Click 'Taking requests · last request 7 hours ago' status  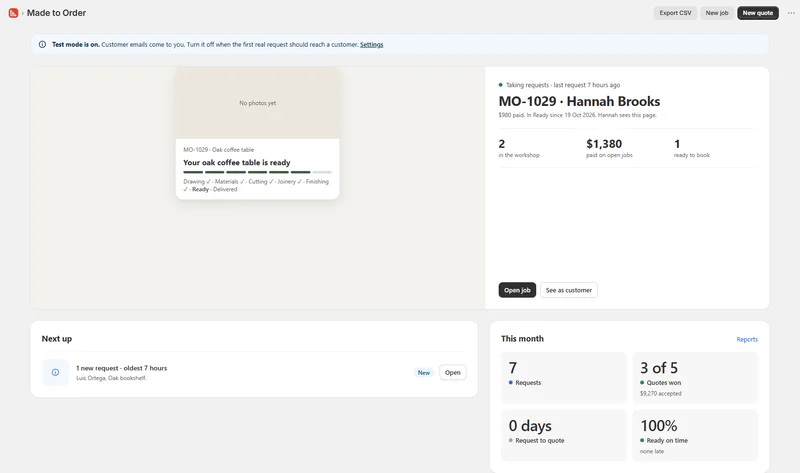[563, 85]
